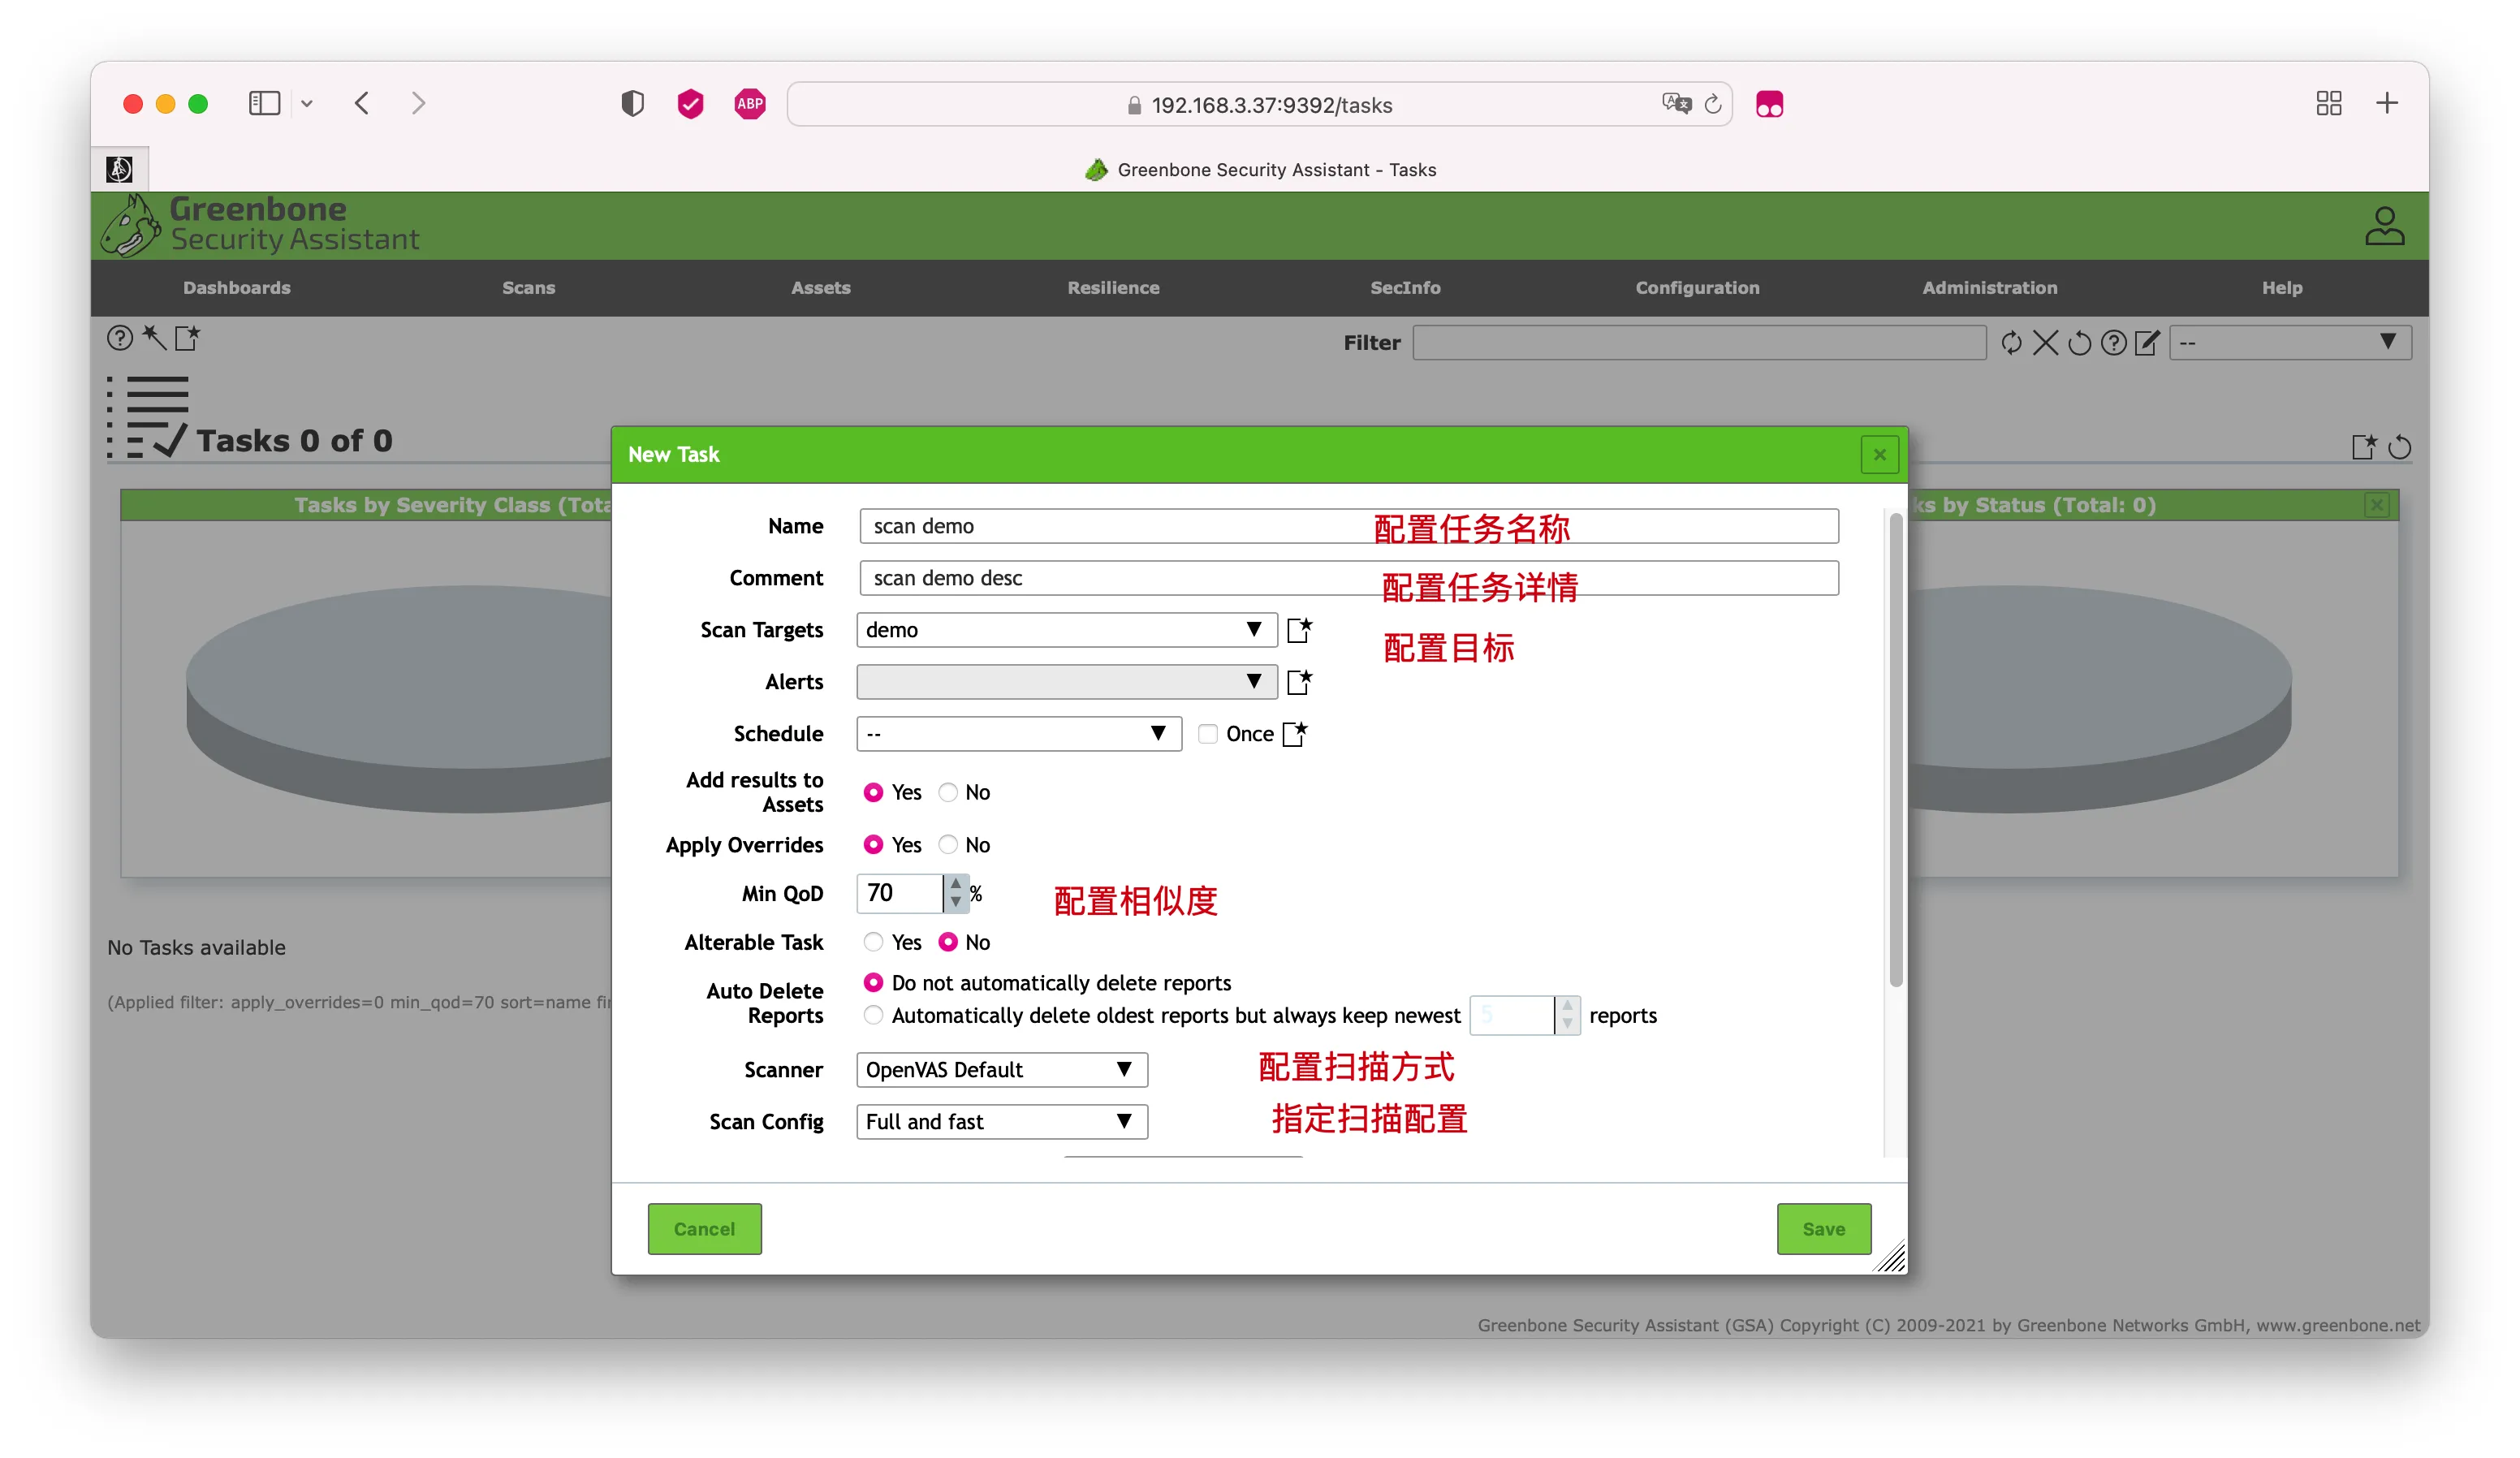Create a new alert via star icon
Viewport: 2520px width, 1458px height.
pyautogui.click(x=1299, y=682)
